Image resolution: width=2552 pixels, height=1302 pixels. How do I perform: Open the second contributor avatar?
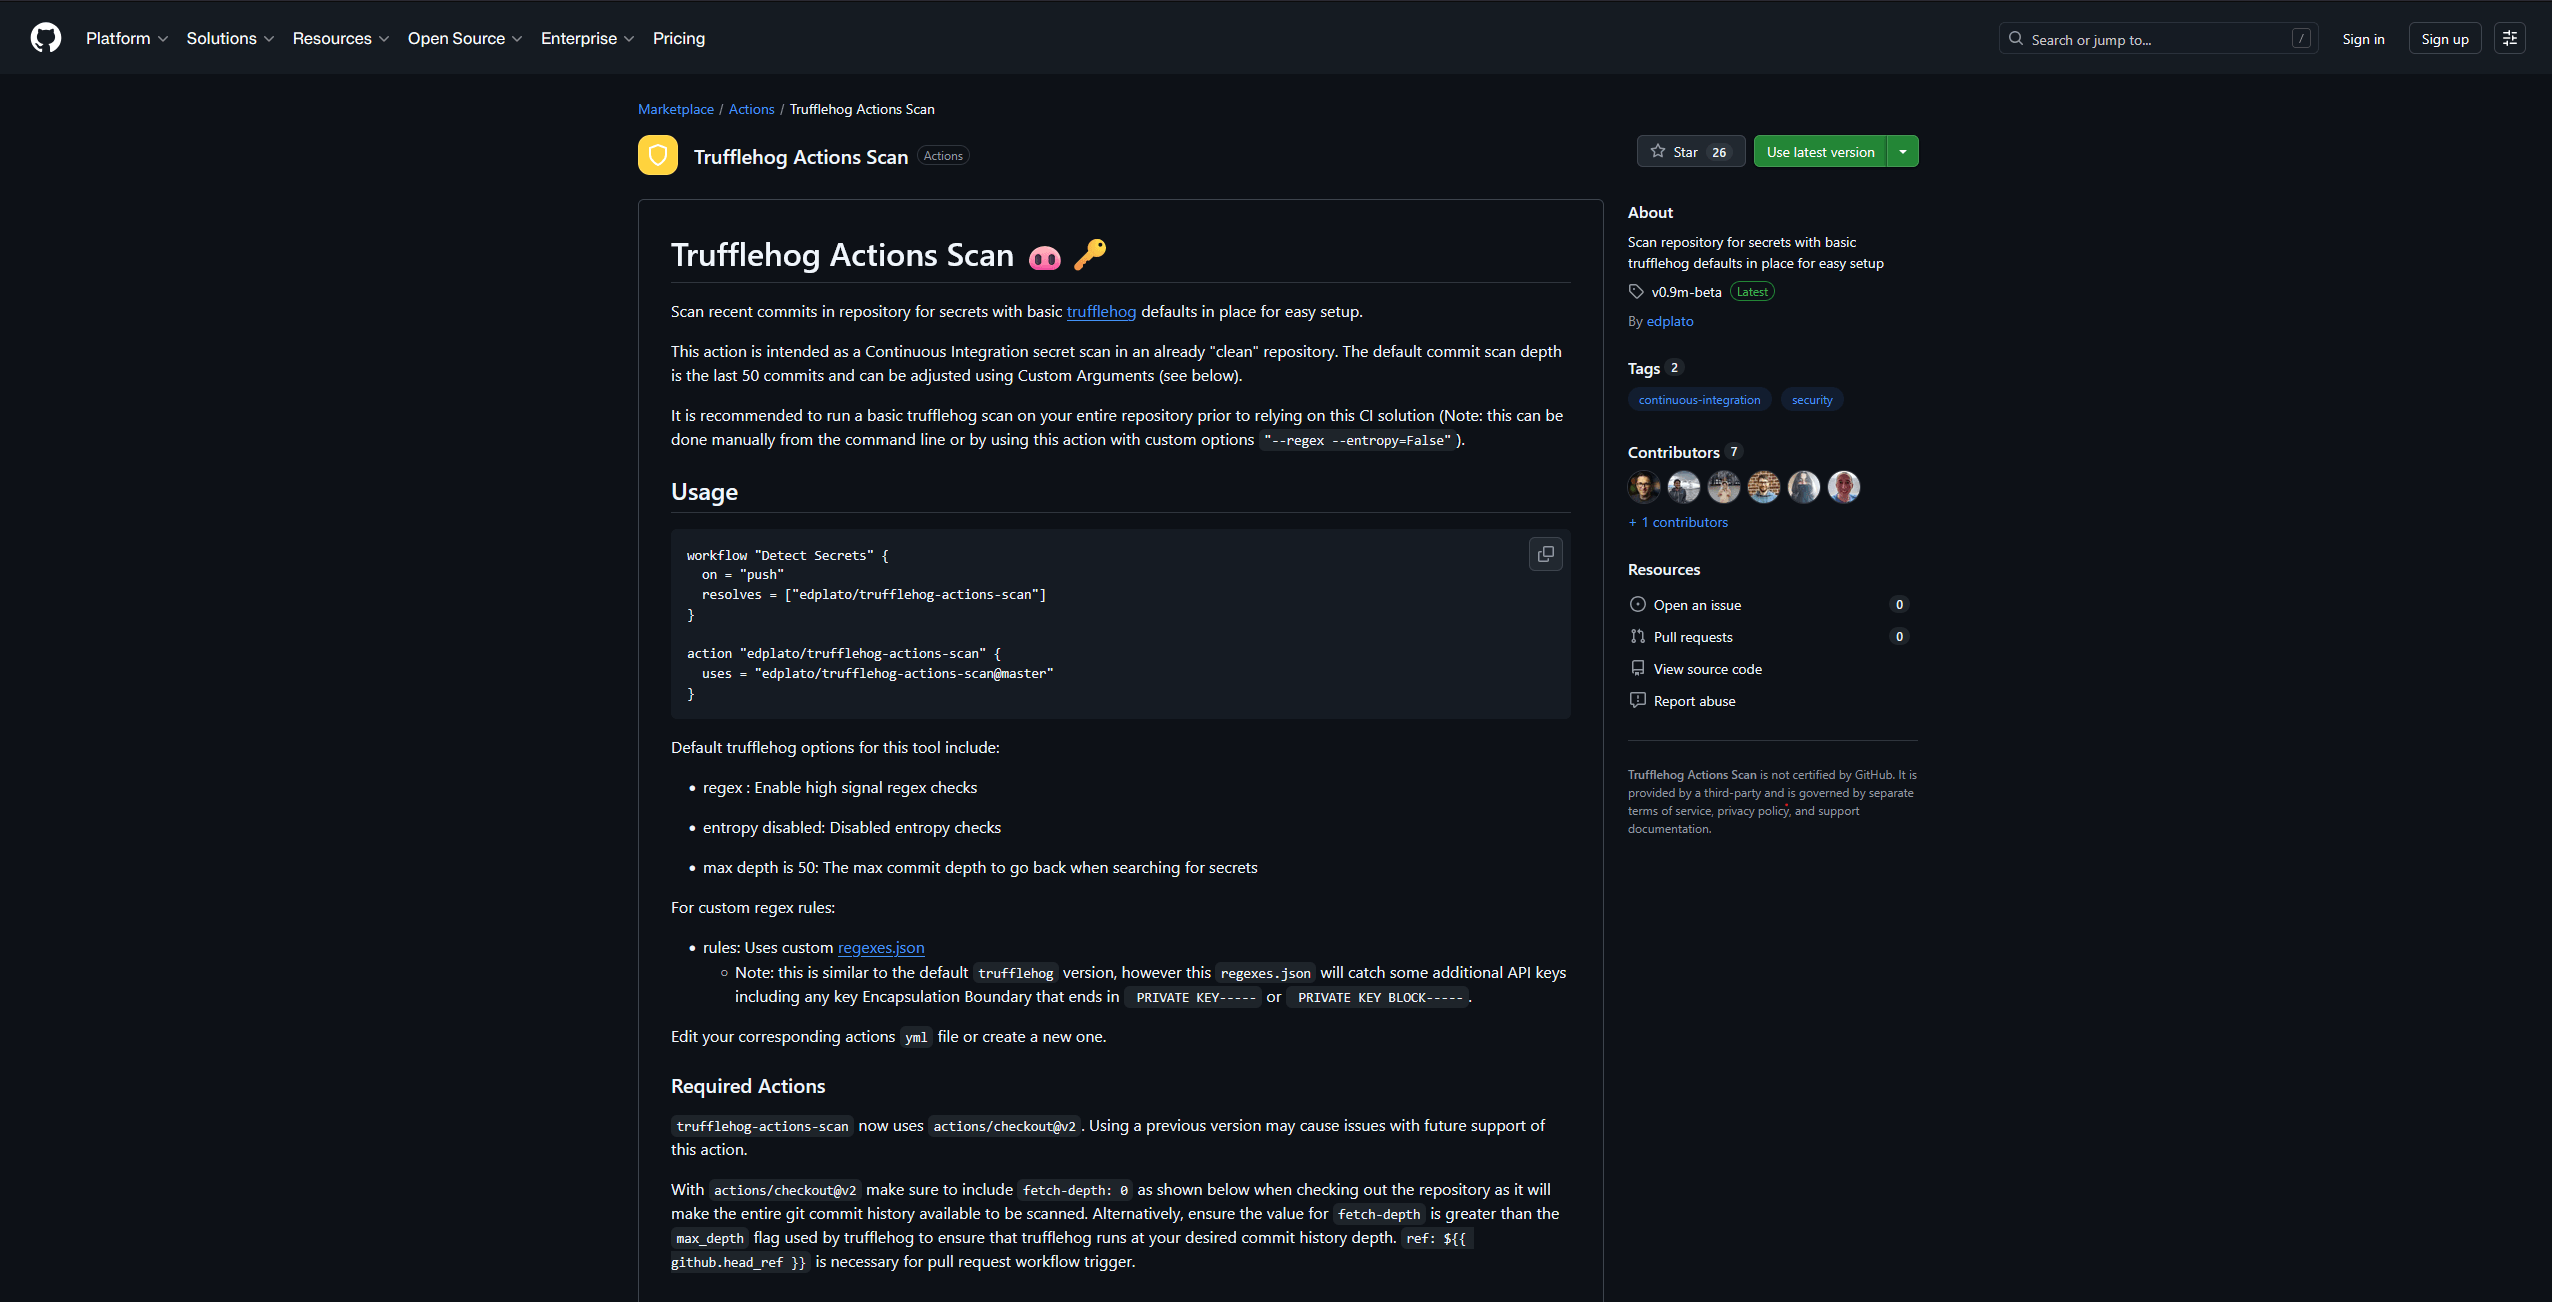pos(1684,487)
